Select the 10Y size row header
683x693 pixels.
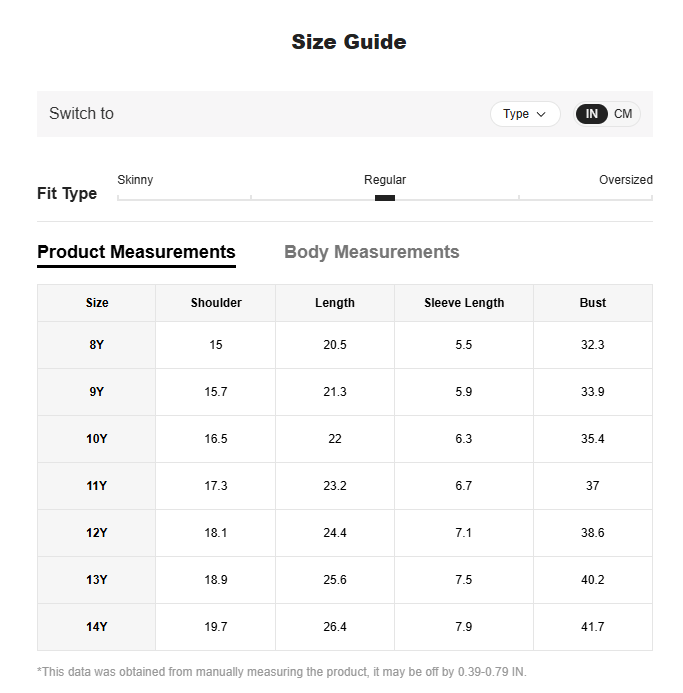[x=96, y=439]
